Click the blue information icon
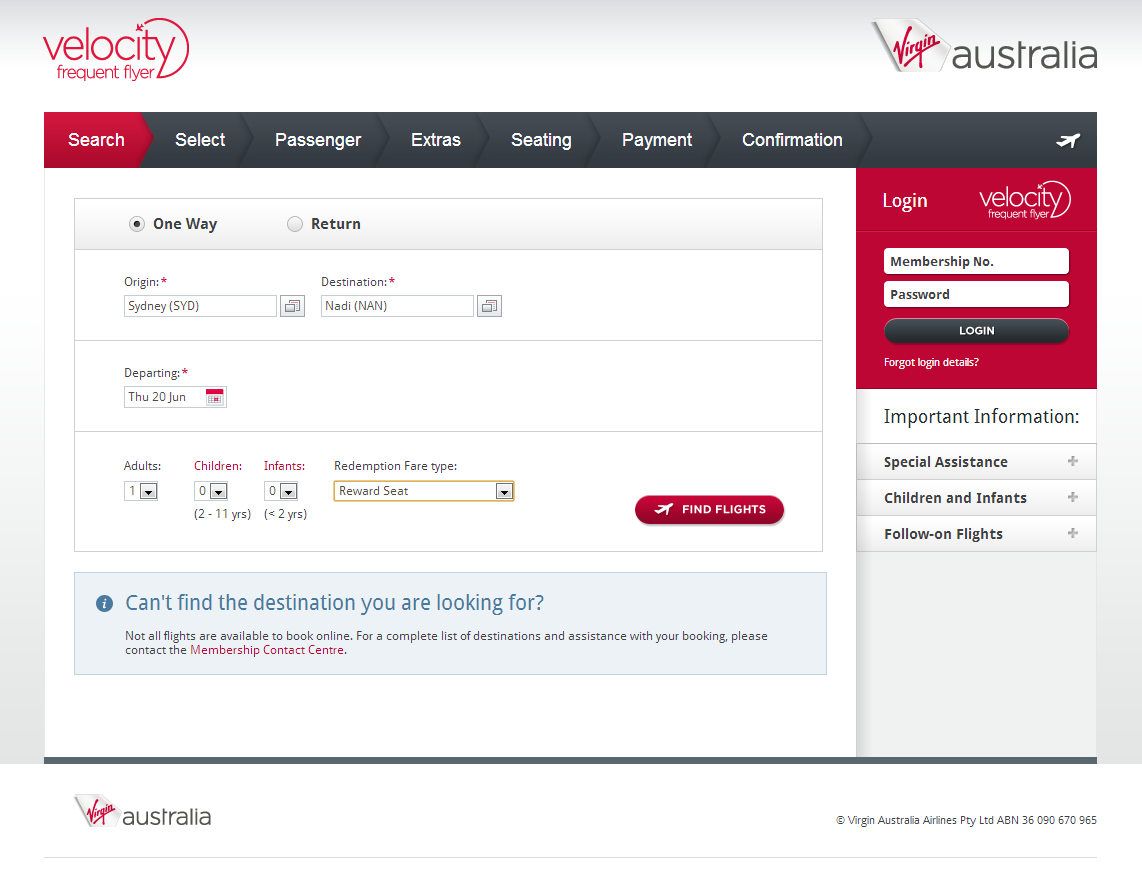Screen dimensions: 1142x879 click(x=104, y=603)
